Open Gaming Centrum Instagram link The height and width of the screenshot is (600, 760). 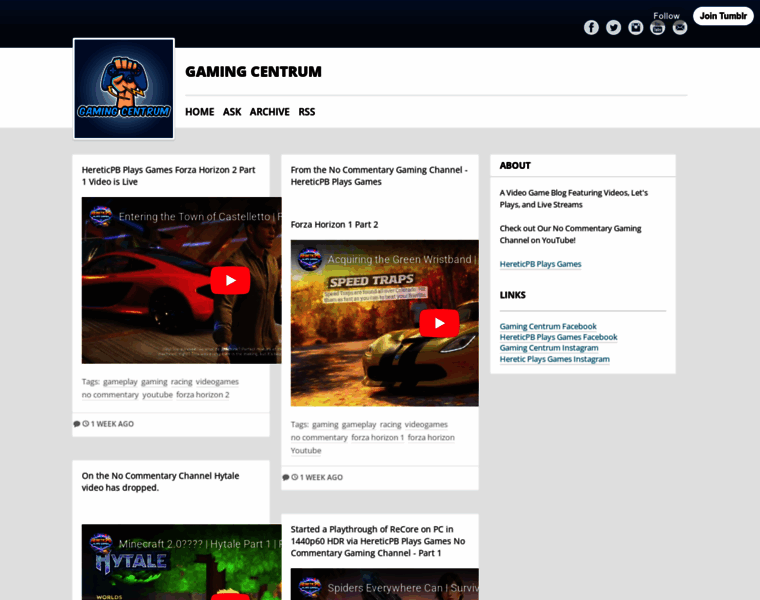[x=549, y=348]
